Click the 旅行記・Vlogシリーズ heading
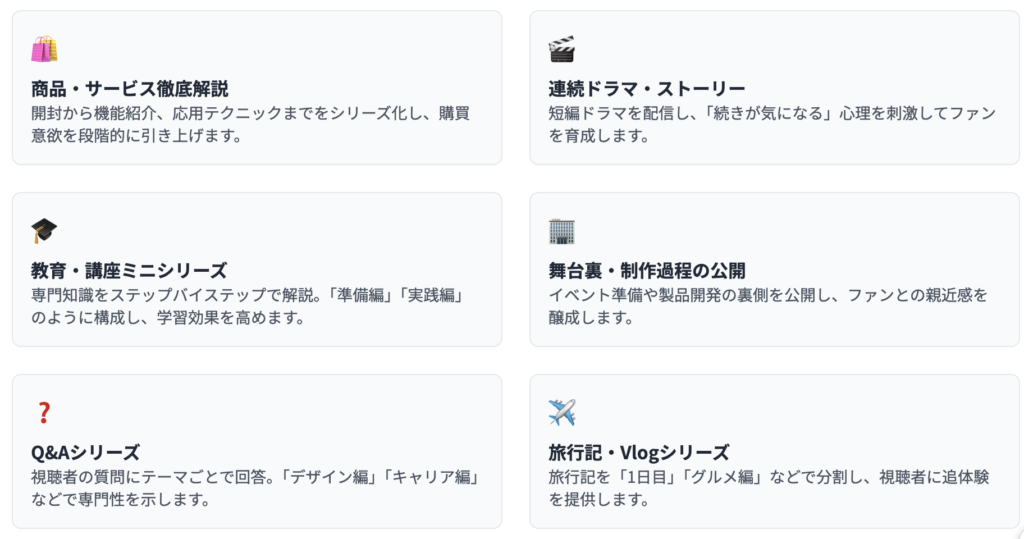Screen dimensions: 1024x539 (x=639, y=452)
